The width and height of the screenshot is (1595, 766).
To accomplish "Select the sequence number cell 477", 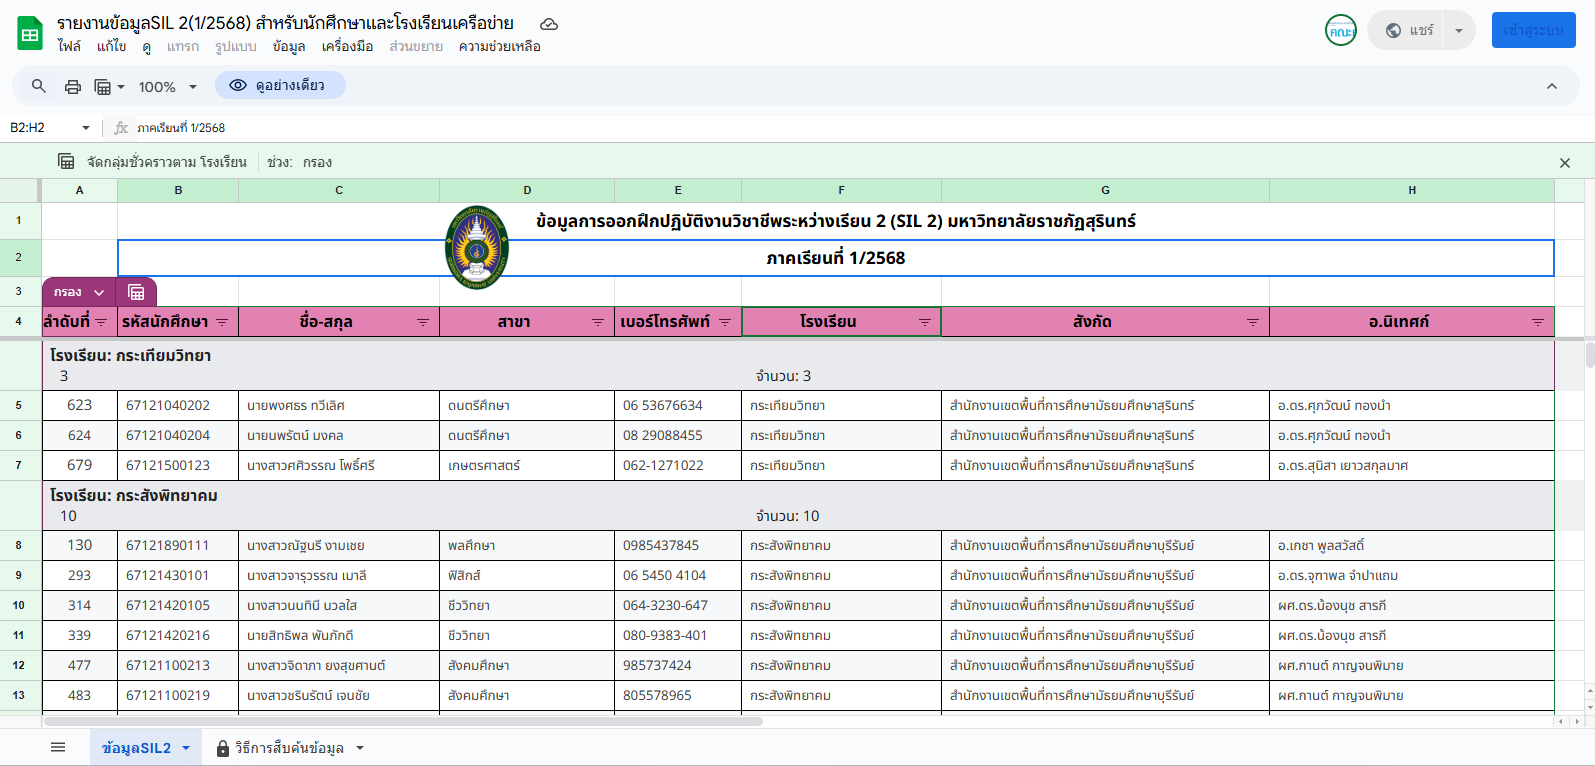I will (80, 665).
